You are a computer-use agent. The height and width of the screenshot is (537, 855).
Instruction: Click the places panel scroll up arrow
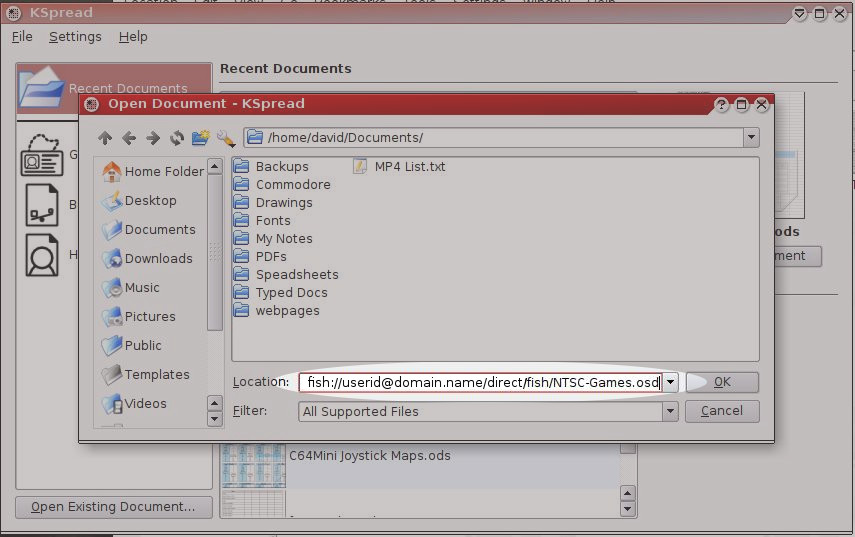point(215,166)
